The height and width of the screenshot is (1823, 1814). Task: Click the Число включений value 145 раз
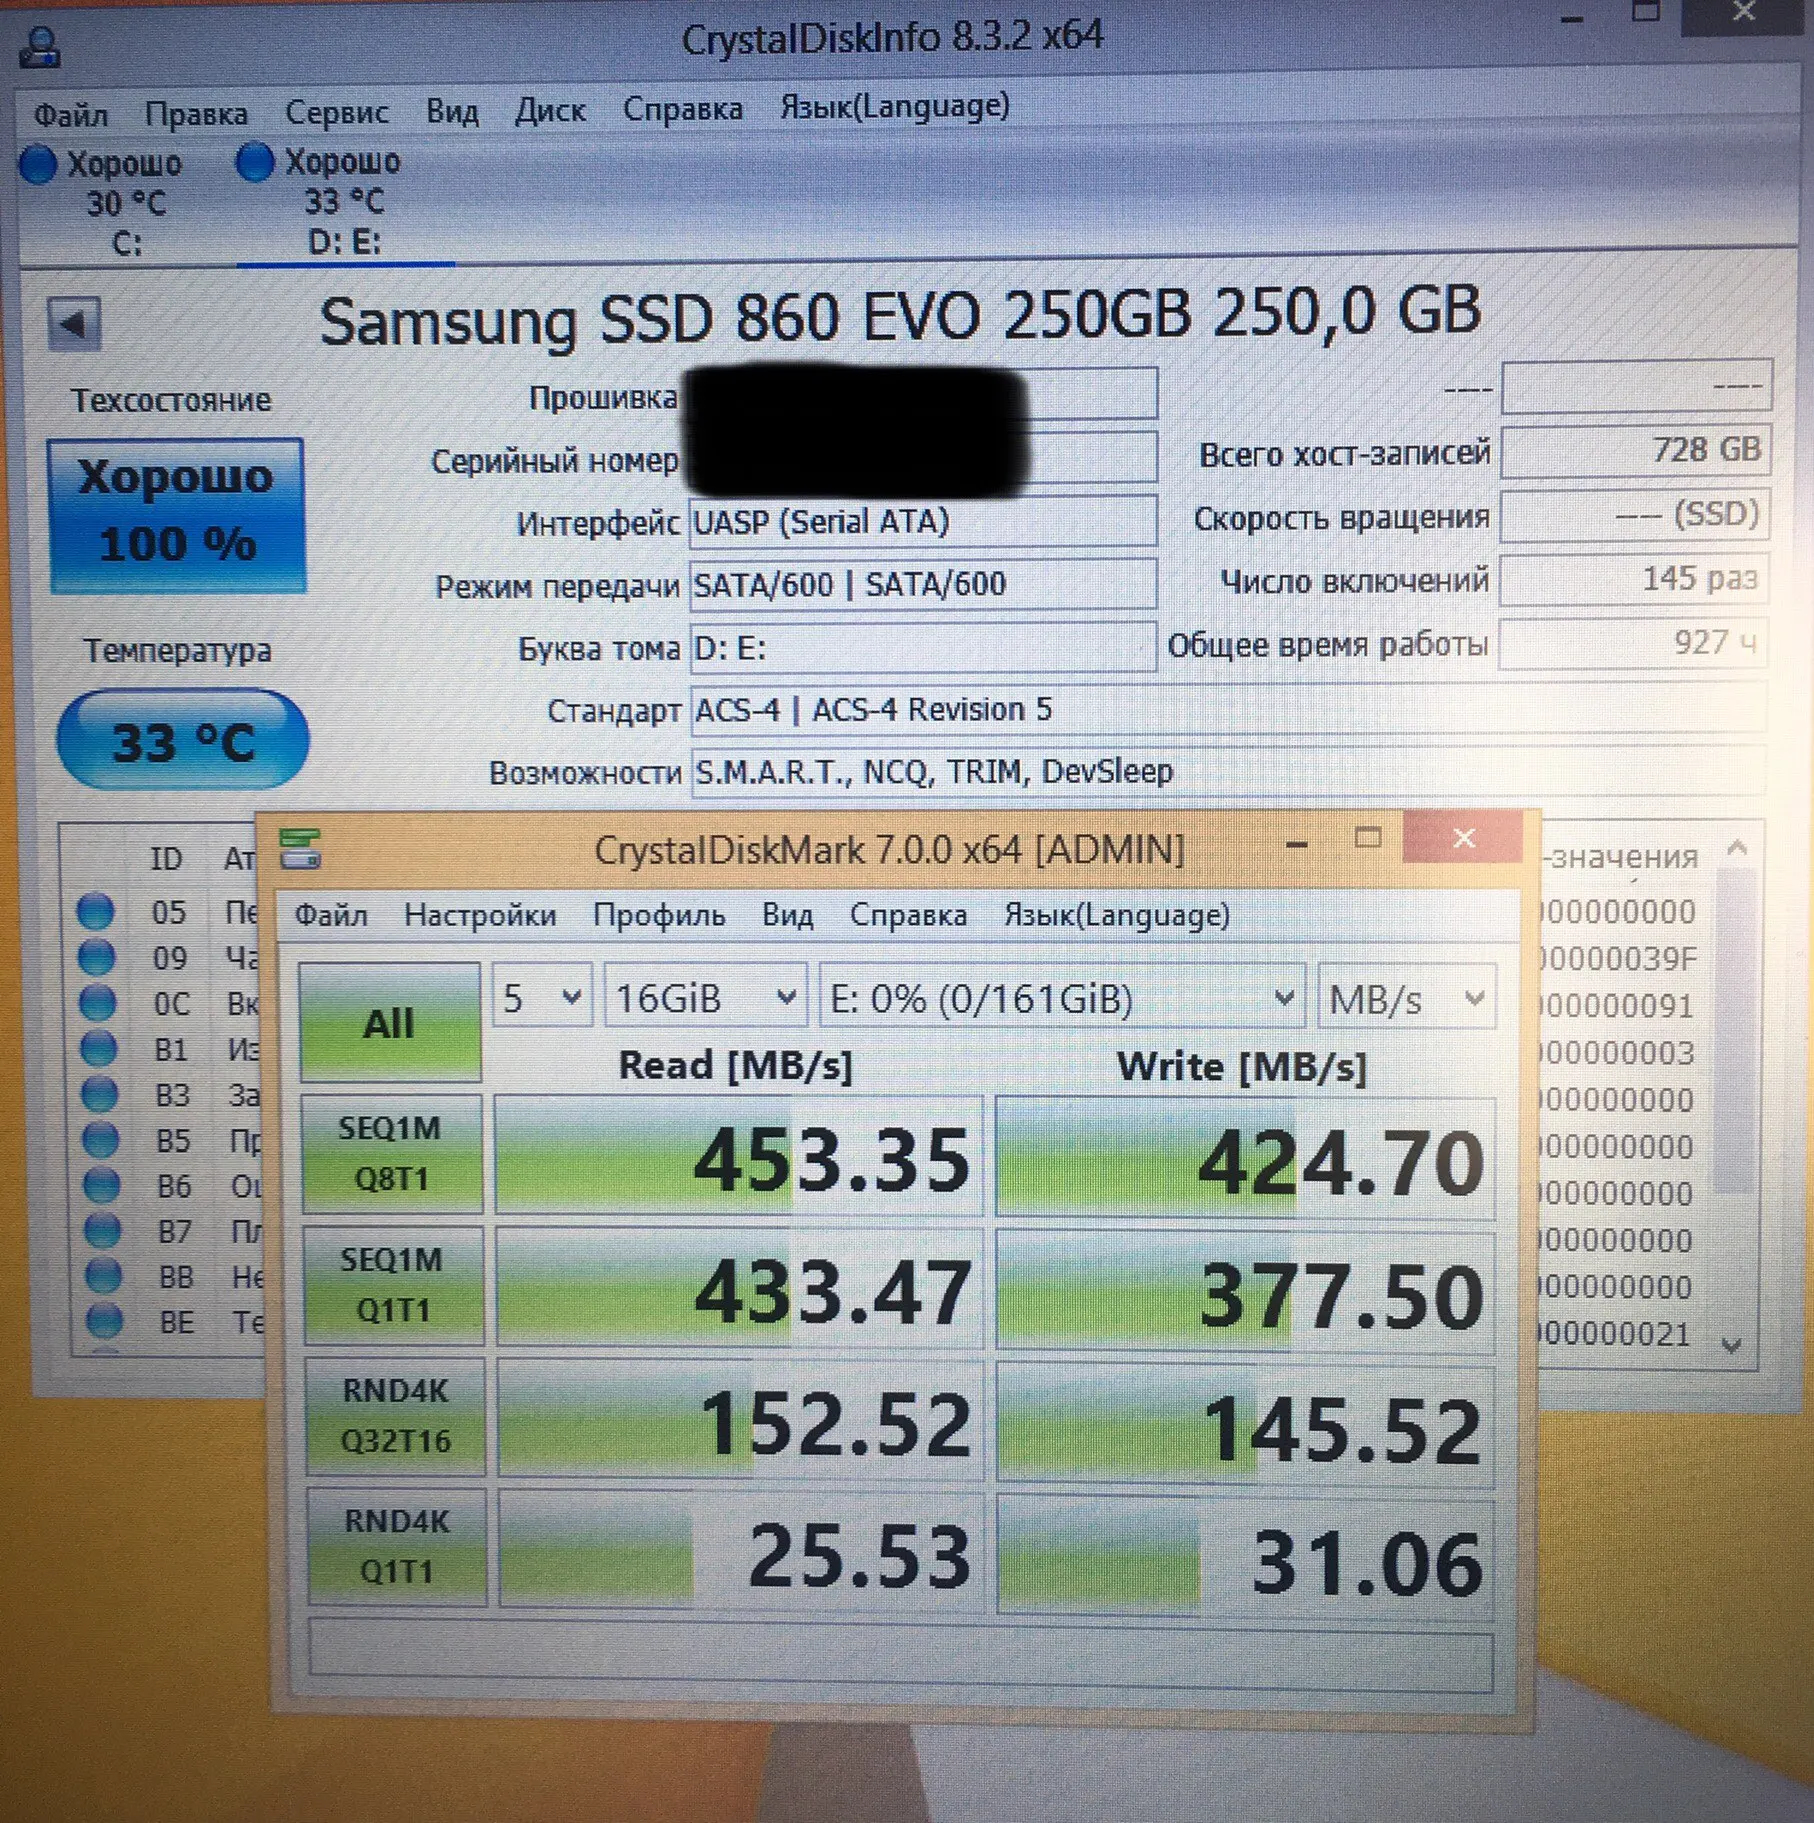tap(1634, 579)
